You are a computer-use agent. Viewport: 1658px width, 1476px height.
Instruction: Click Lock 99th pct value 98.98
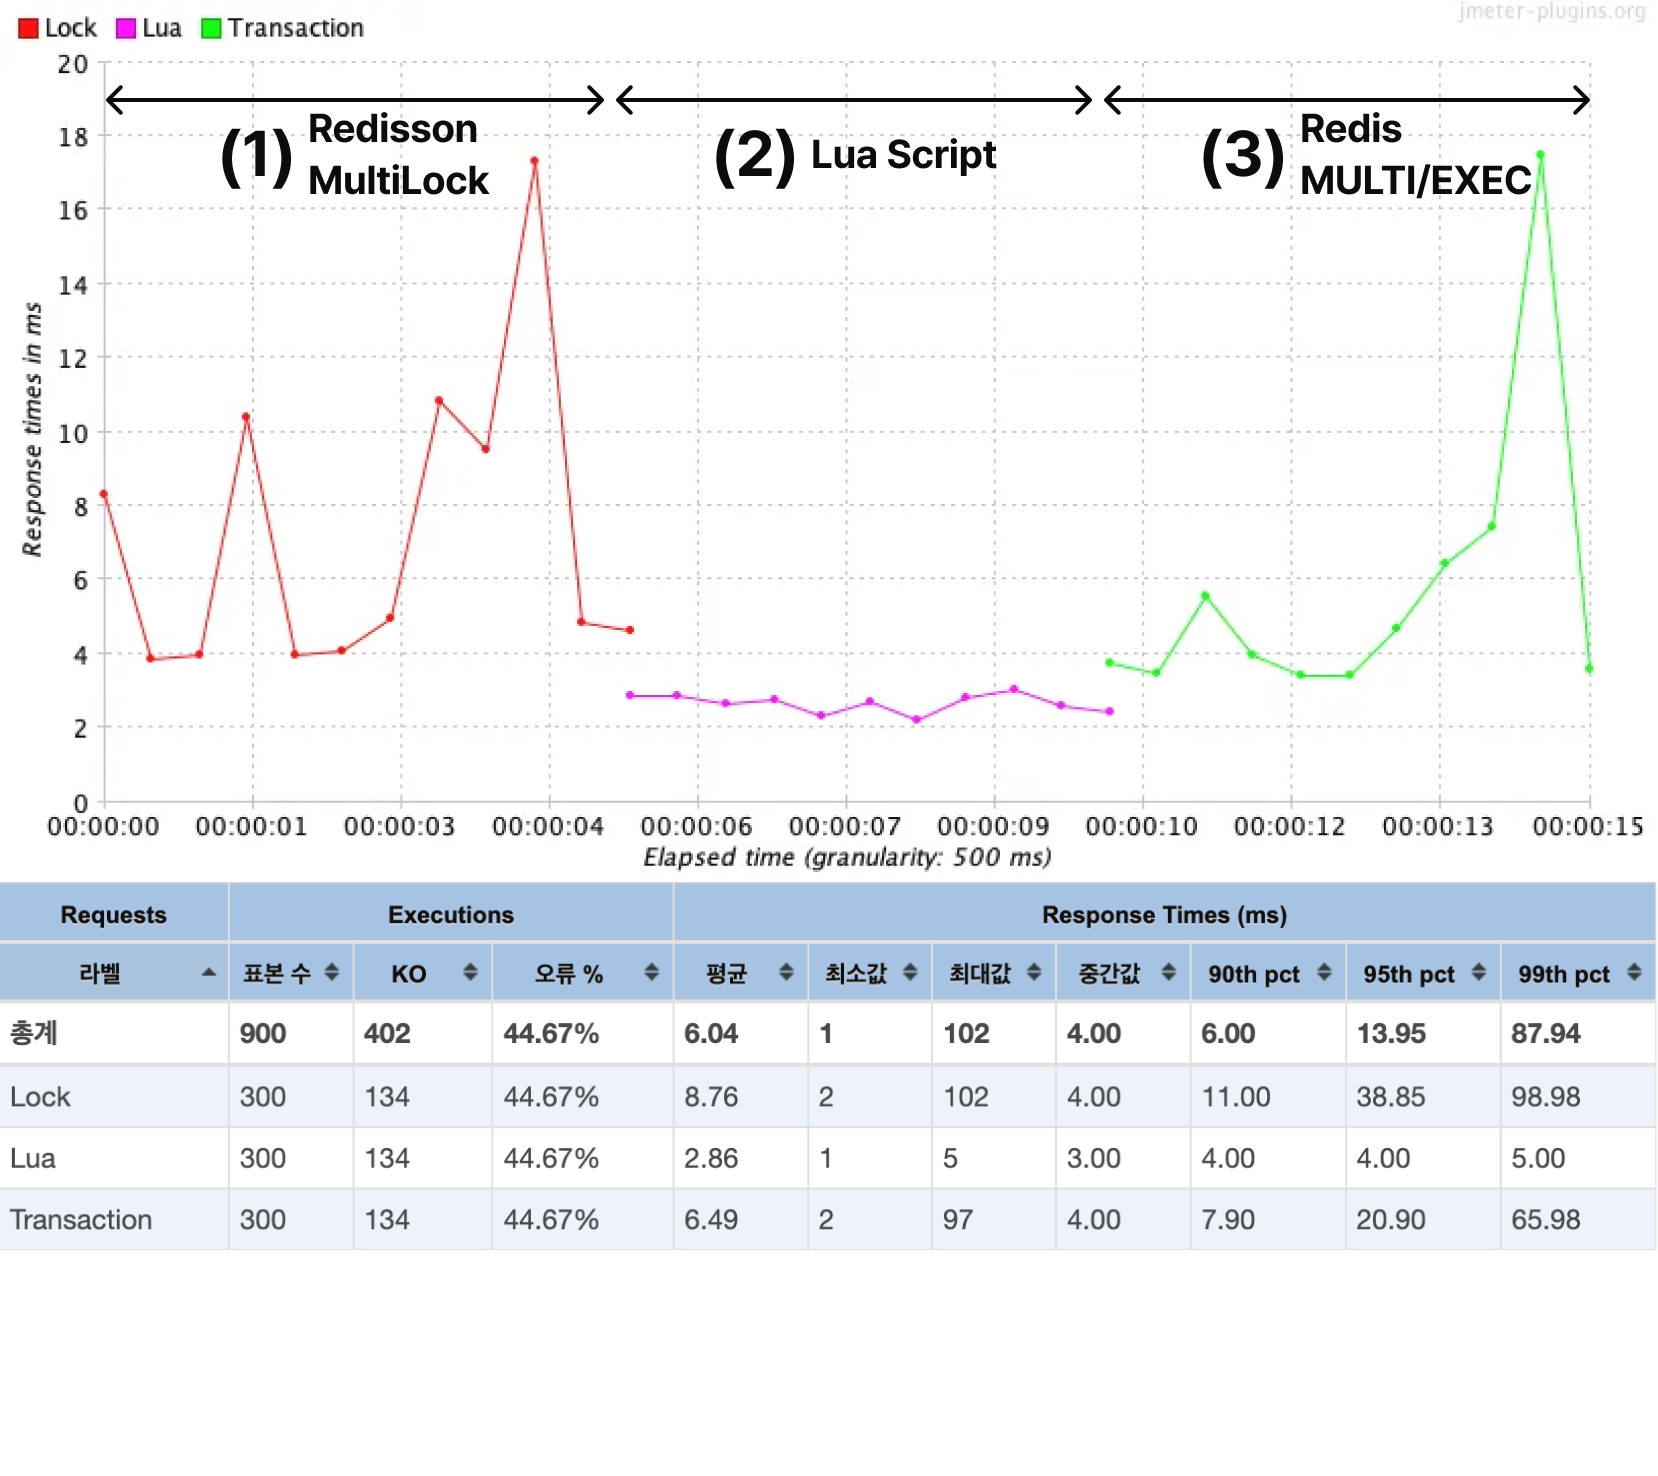click(x=1546, y=1097)
